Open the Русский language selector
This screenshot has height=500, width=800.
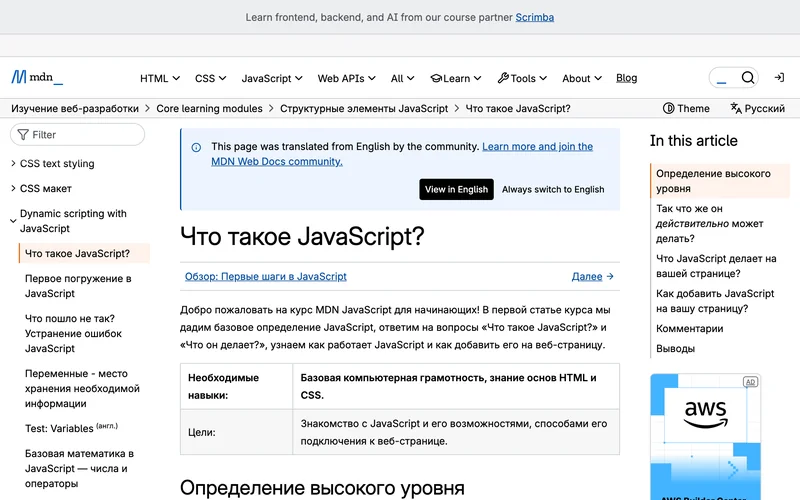point(757,109)
